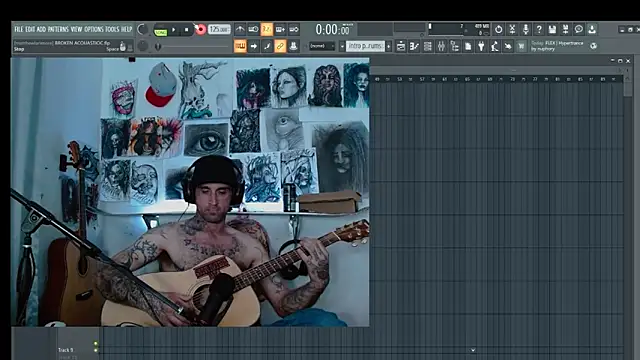Screen dimensions: 640x360
Task: Click the speech bubble chat icon
Action: pyautogui.click(x=579, y=29)
